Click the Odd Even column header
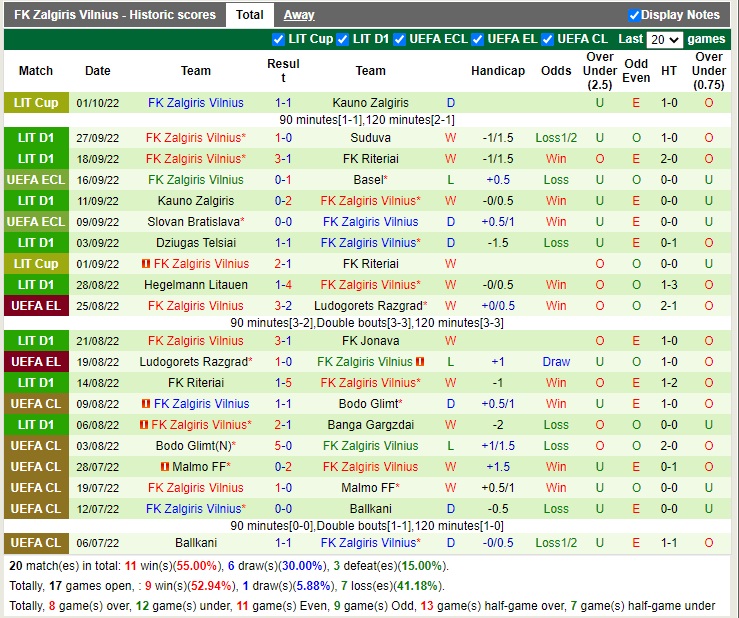Image resolution: width=739 pixels, height=618 pixels. tap(636, 71)
